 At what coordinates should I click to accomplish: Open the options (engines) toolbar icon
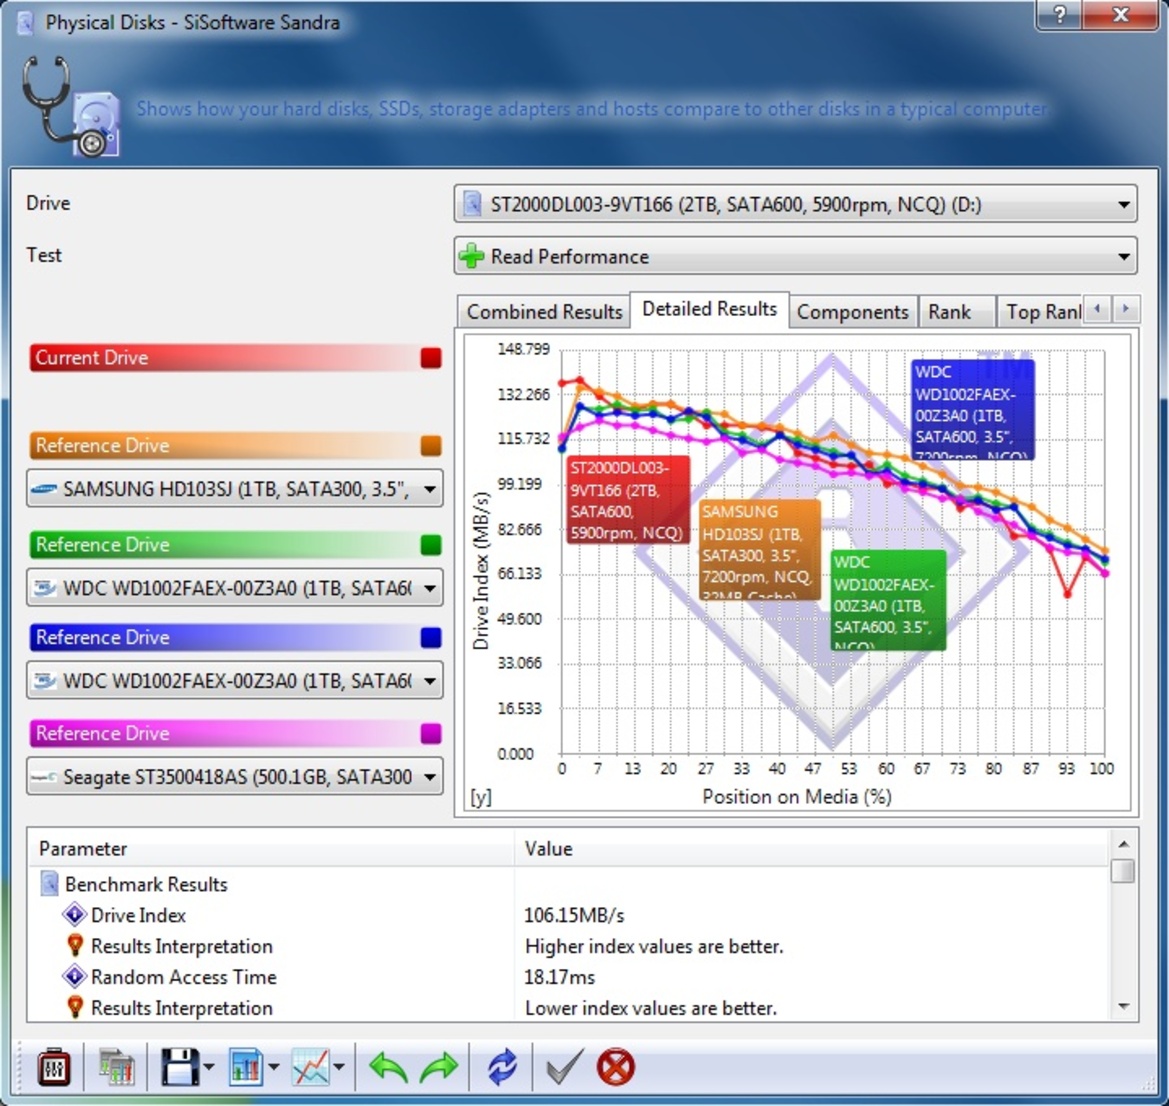(x=54, y=1067)
